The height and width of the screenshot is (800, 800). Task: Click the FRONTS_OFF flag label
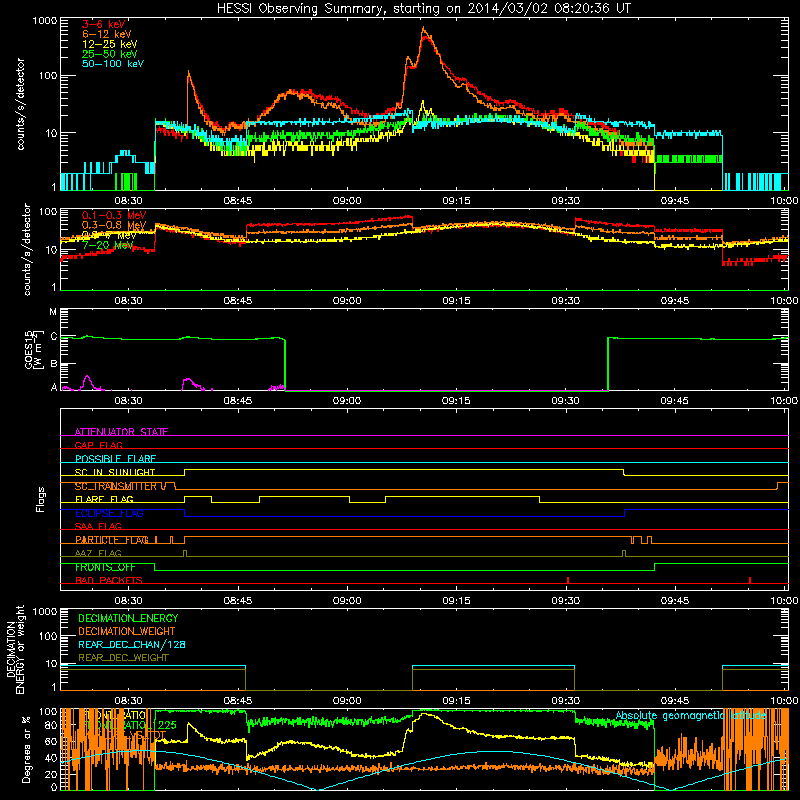(x=105, y=567)
